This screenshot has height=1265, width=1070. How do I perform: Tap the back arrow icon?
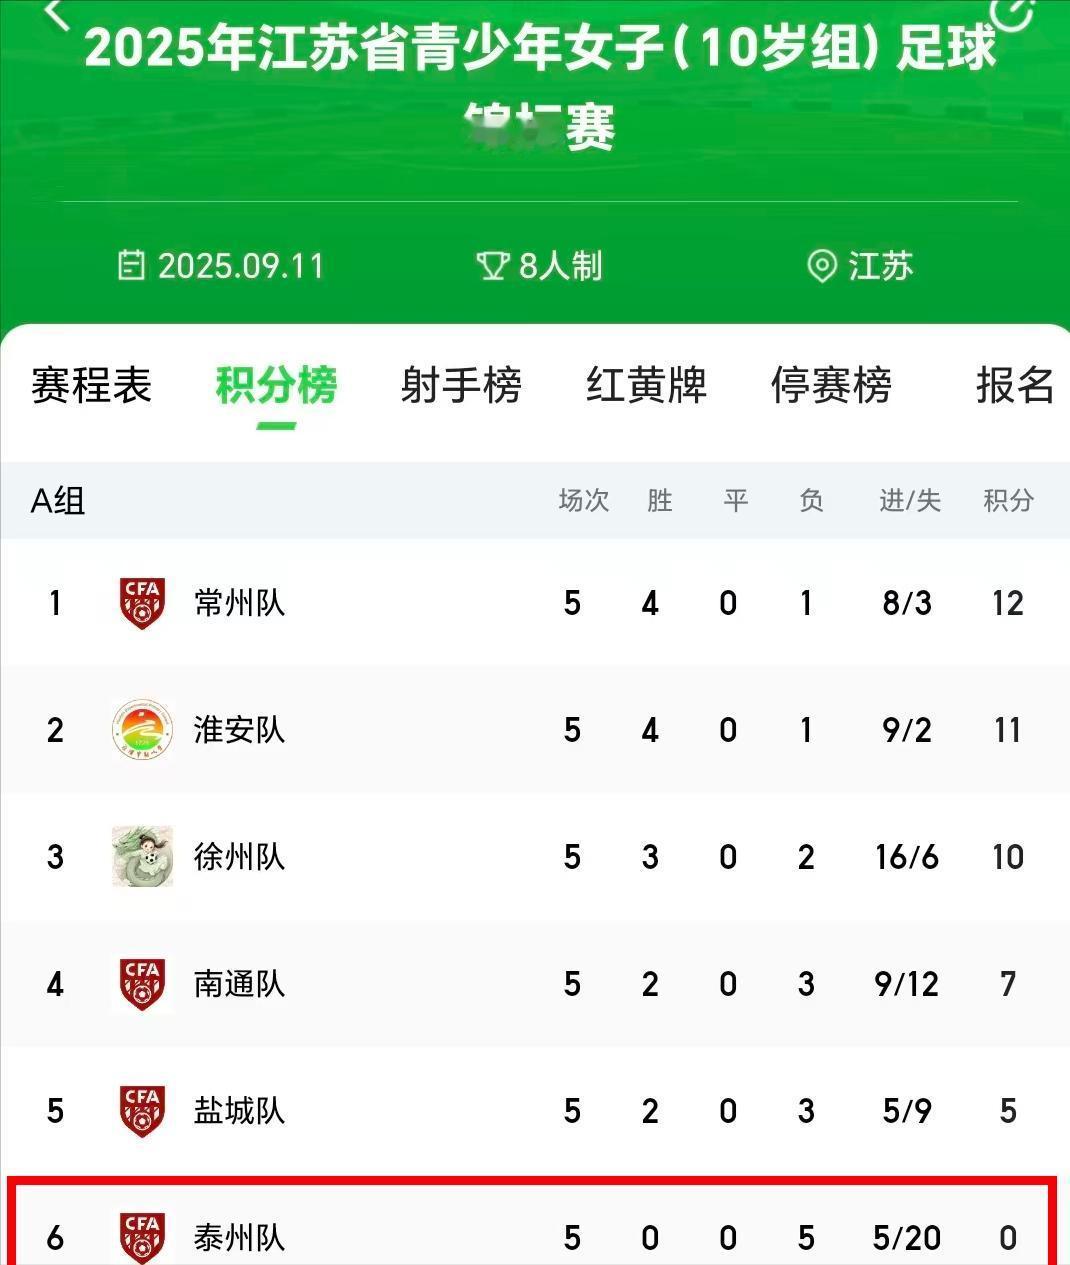[57, 10]
